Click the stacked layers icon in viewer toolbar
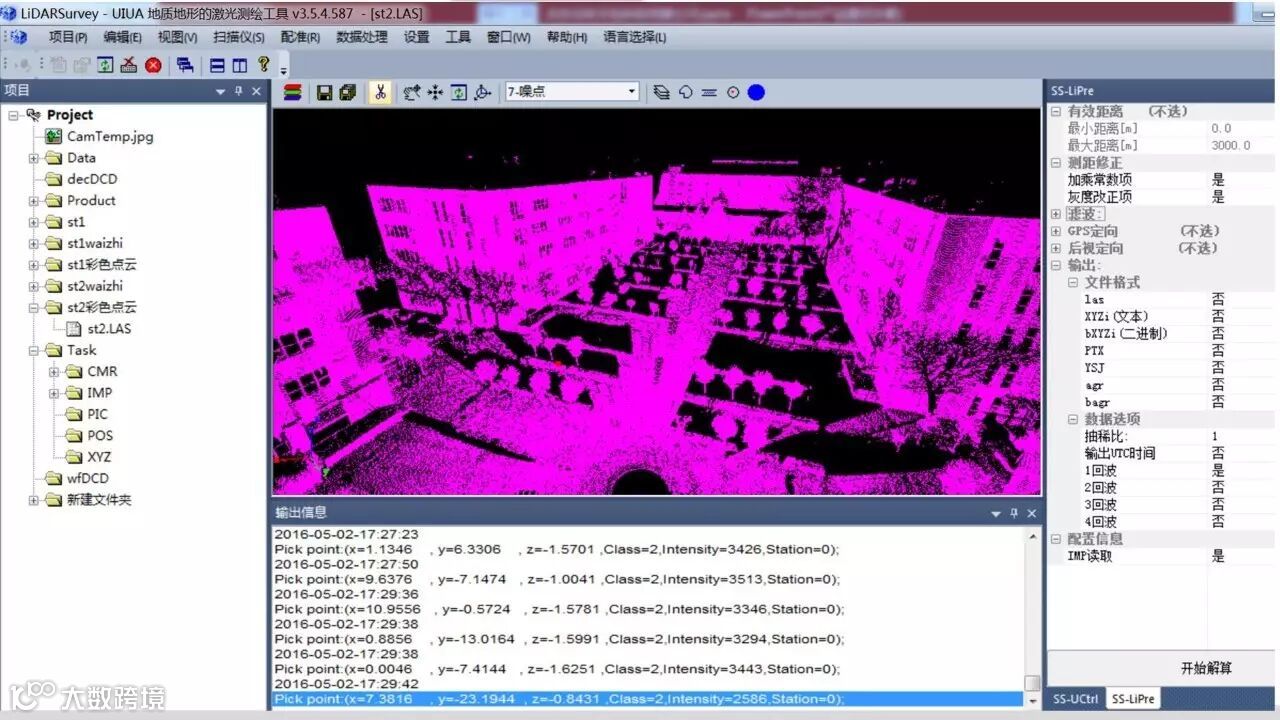1280x720 pixels. 661,92
